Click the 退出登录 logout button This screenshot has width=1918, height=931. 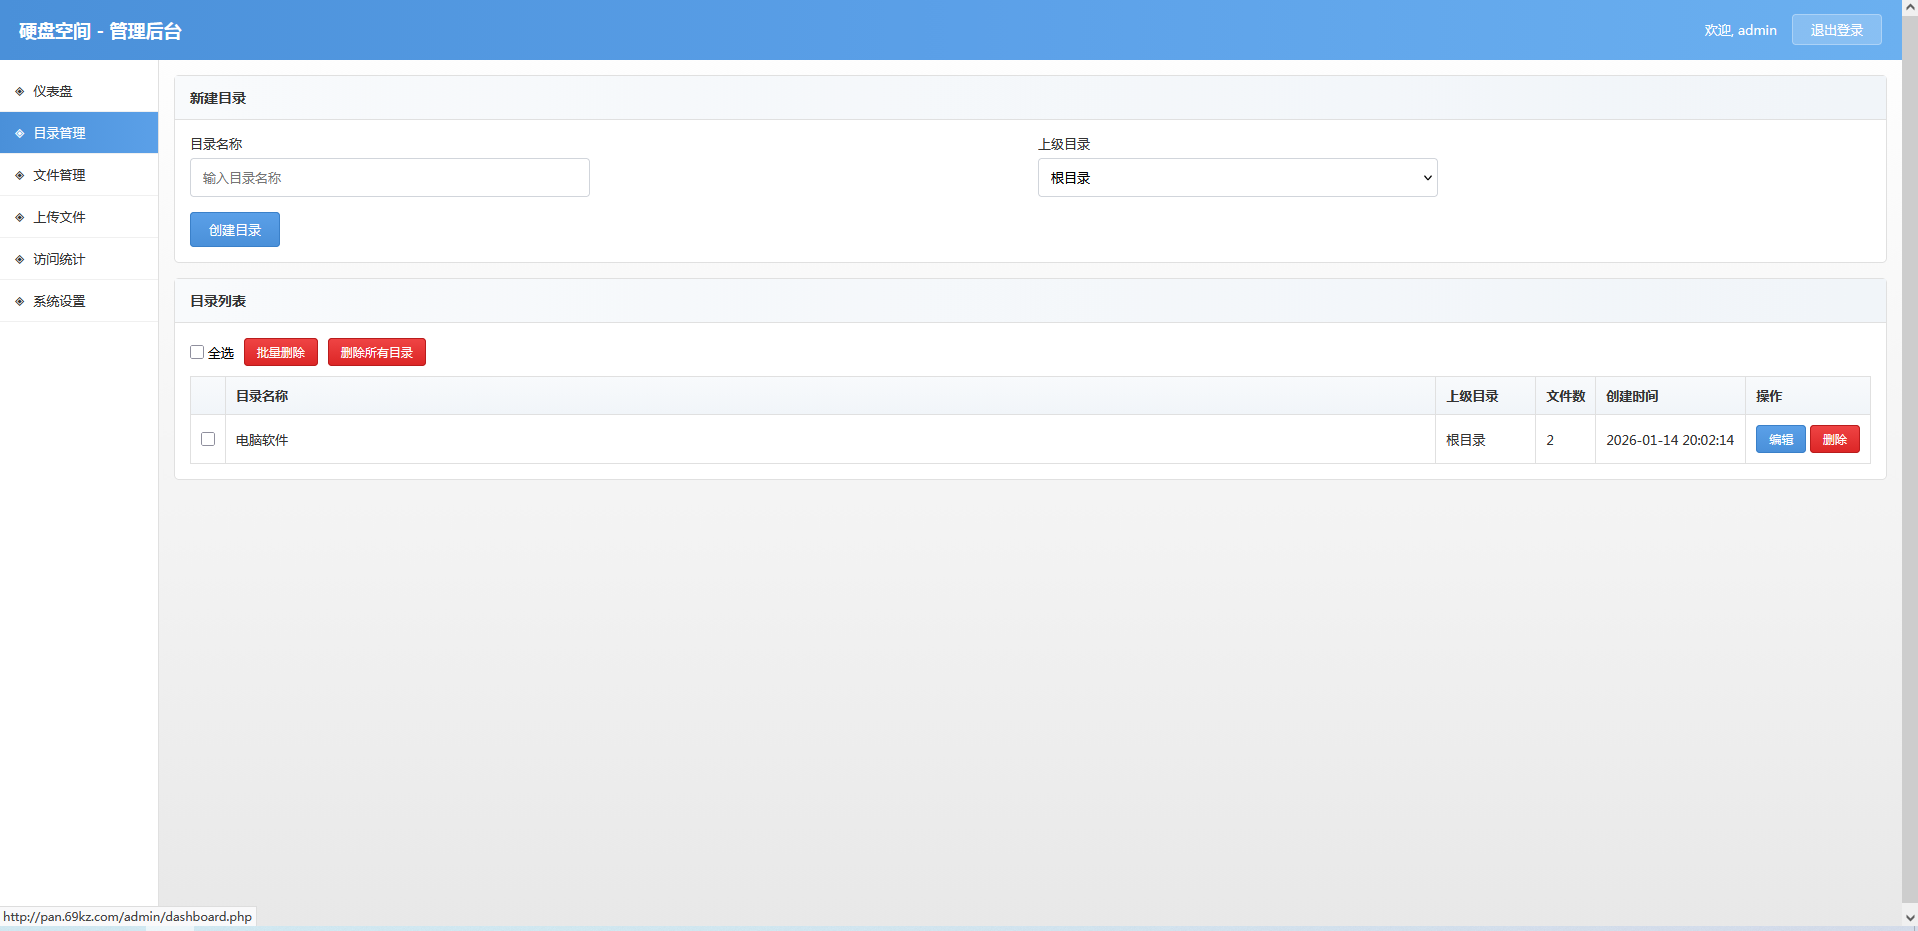1836,30
